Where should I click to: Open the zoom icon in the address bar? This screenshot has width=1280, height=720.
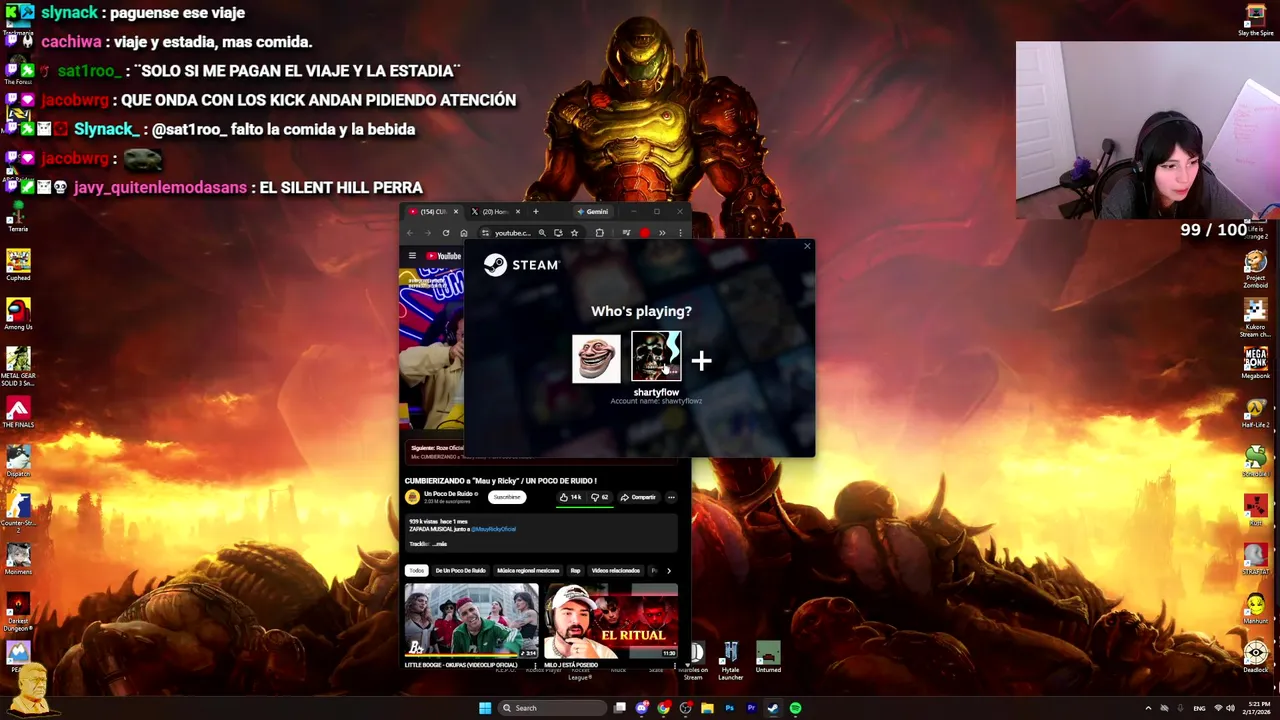click(542, 233)
